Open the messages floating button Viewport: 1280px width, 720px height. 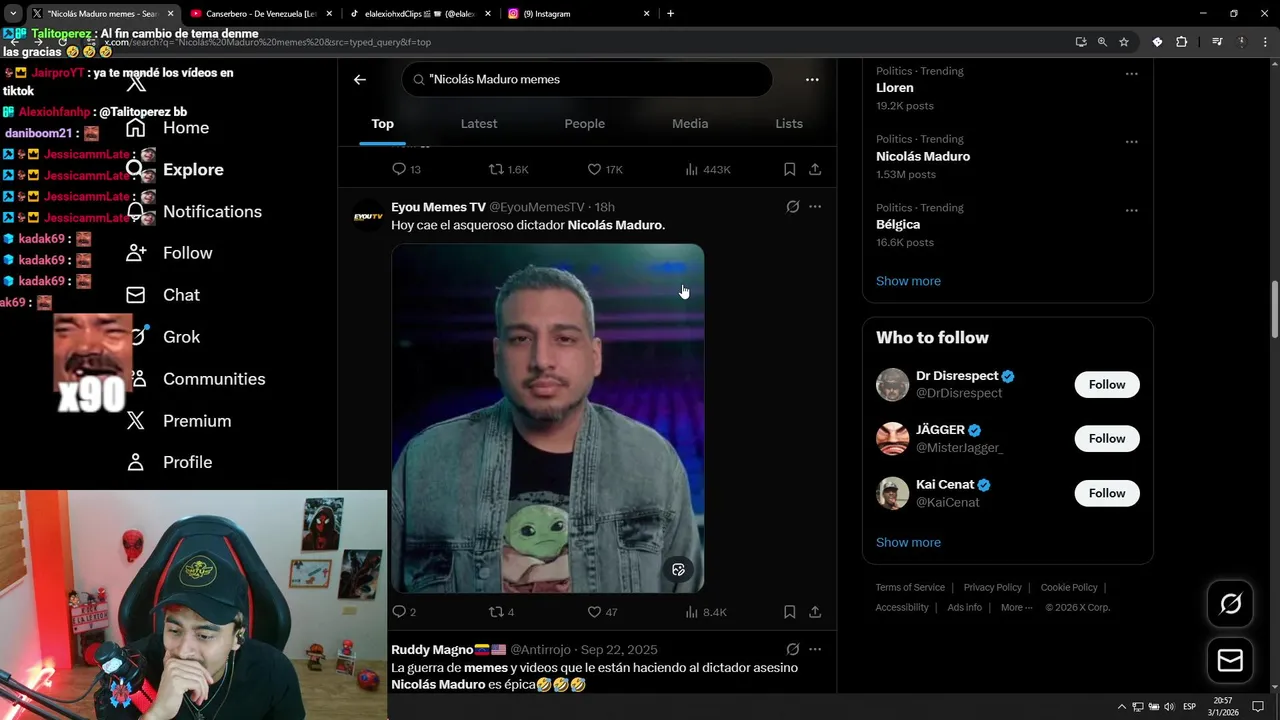1230,661
